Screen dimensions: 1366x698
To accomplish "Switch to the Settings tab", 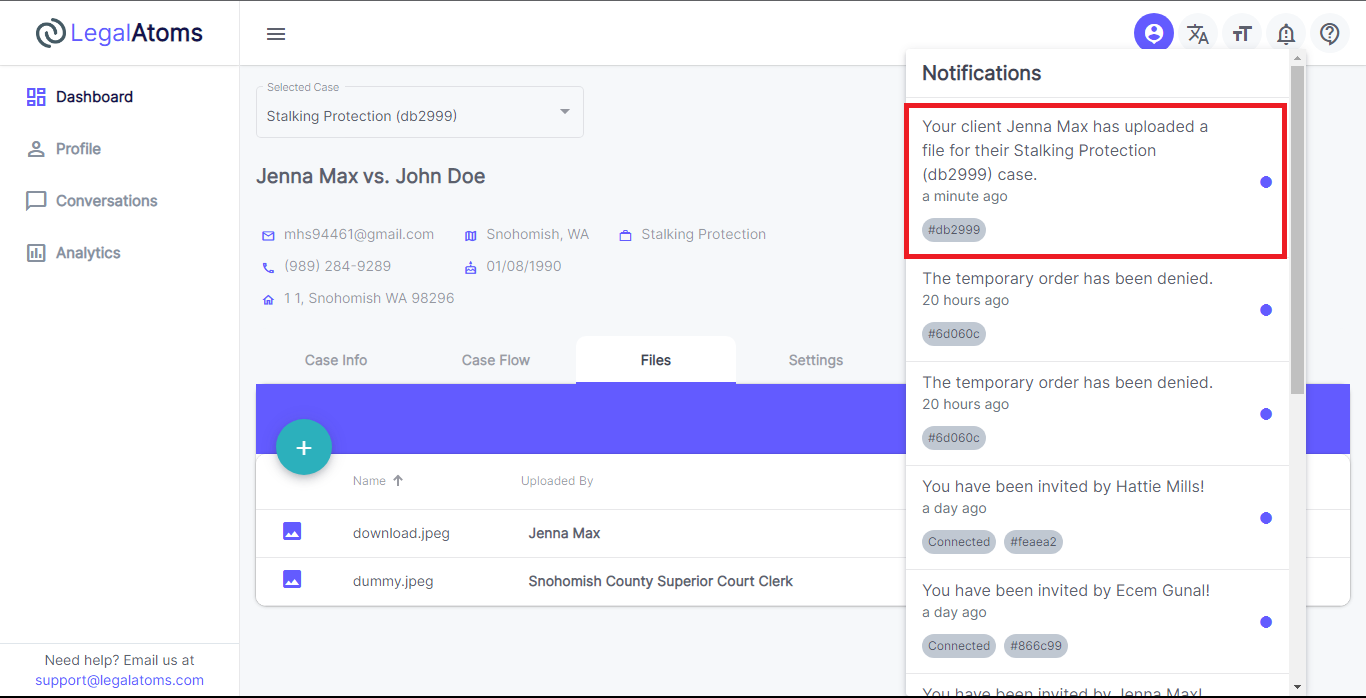I will pyautogui.click(x=816, y=360).
